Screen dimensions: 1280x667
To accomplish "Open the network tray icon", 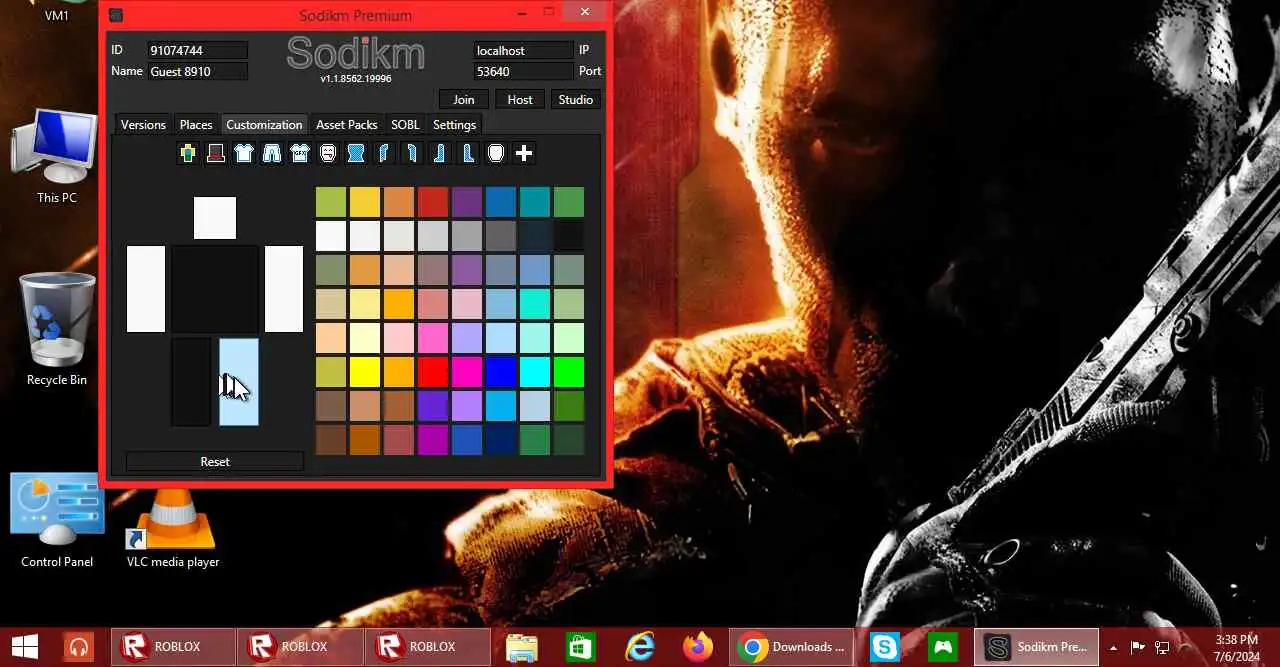I will click(x=1162, y=647).
